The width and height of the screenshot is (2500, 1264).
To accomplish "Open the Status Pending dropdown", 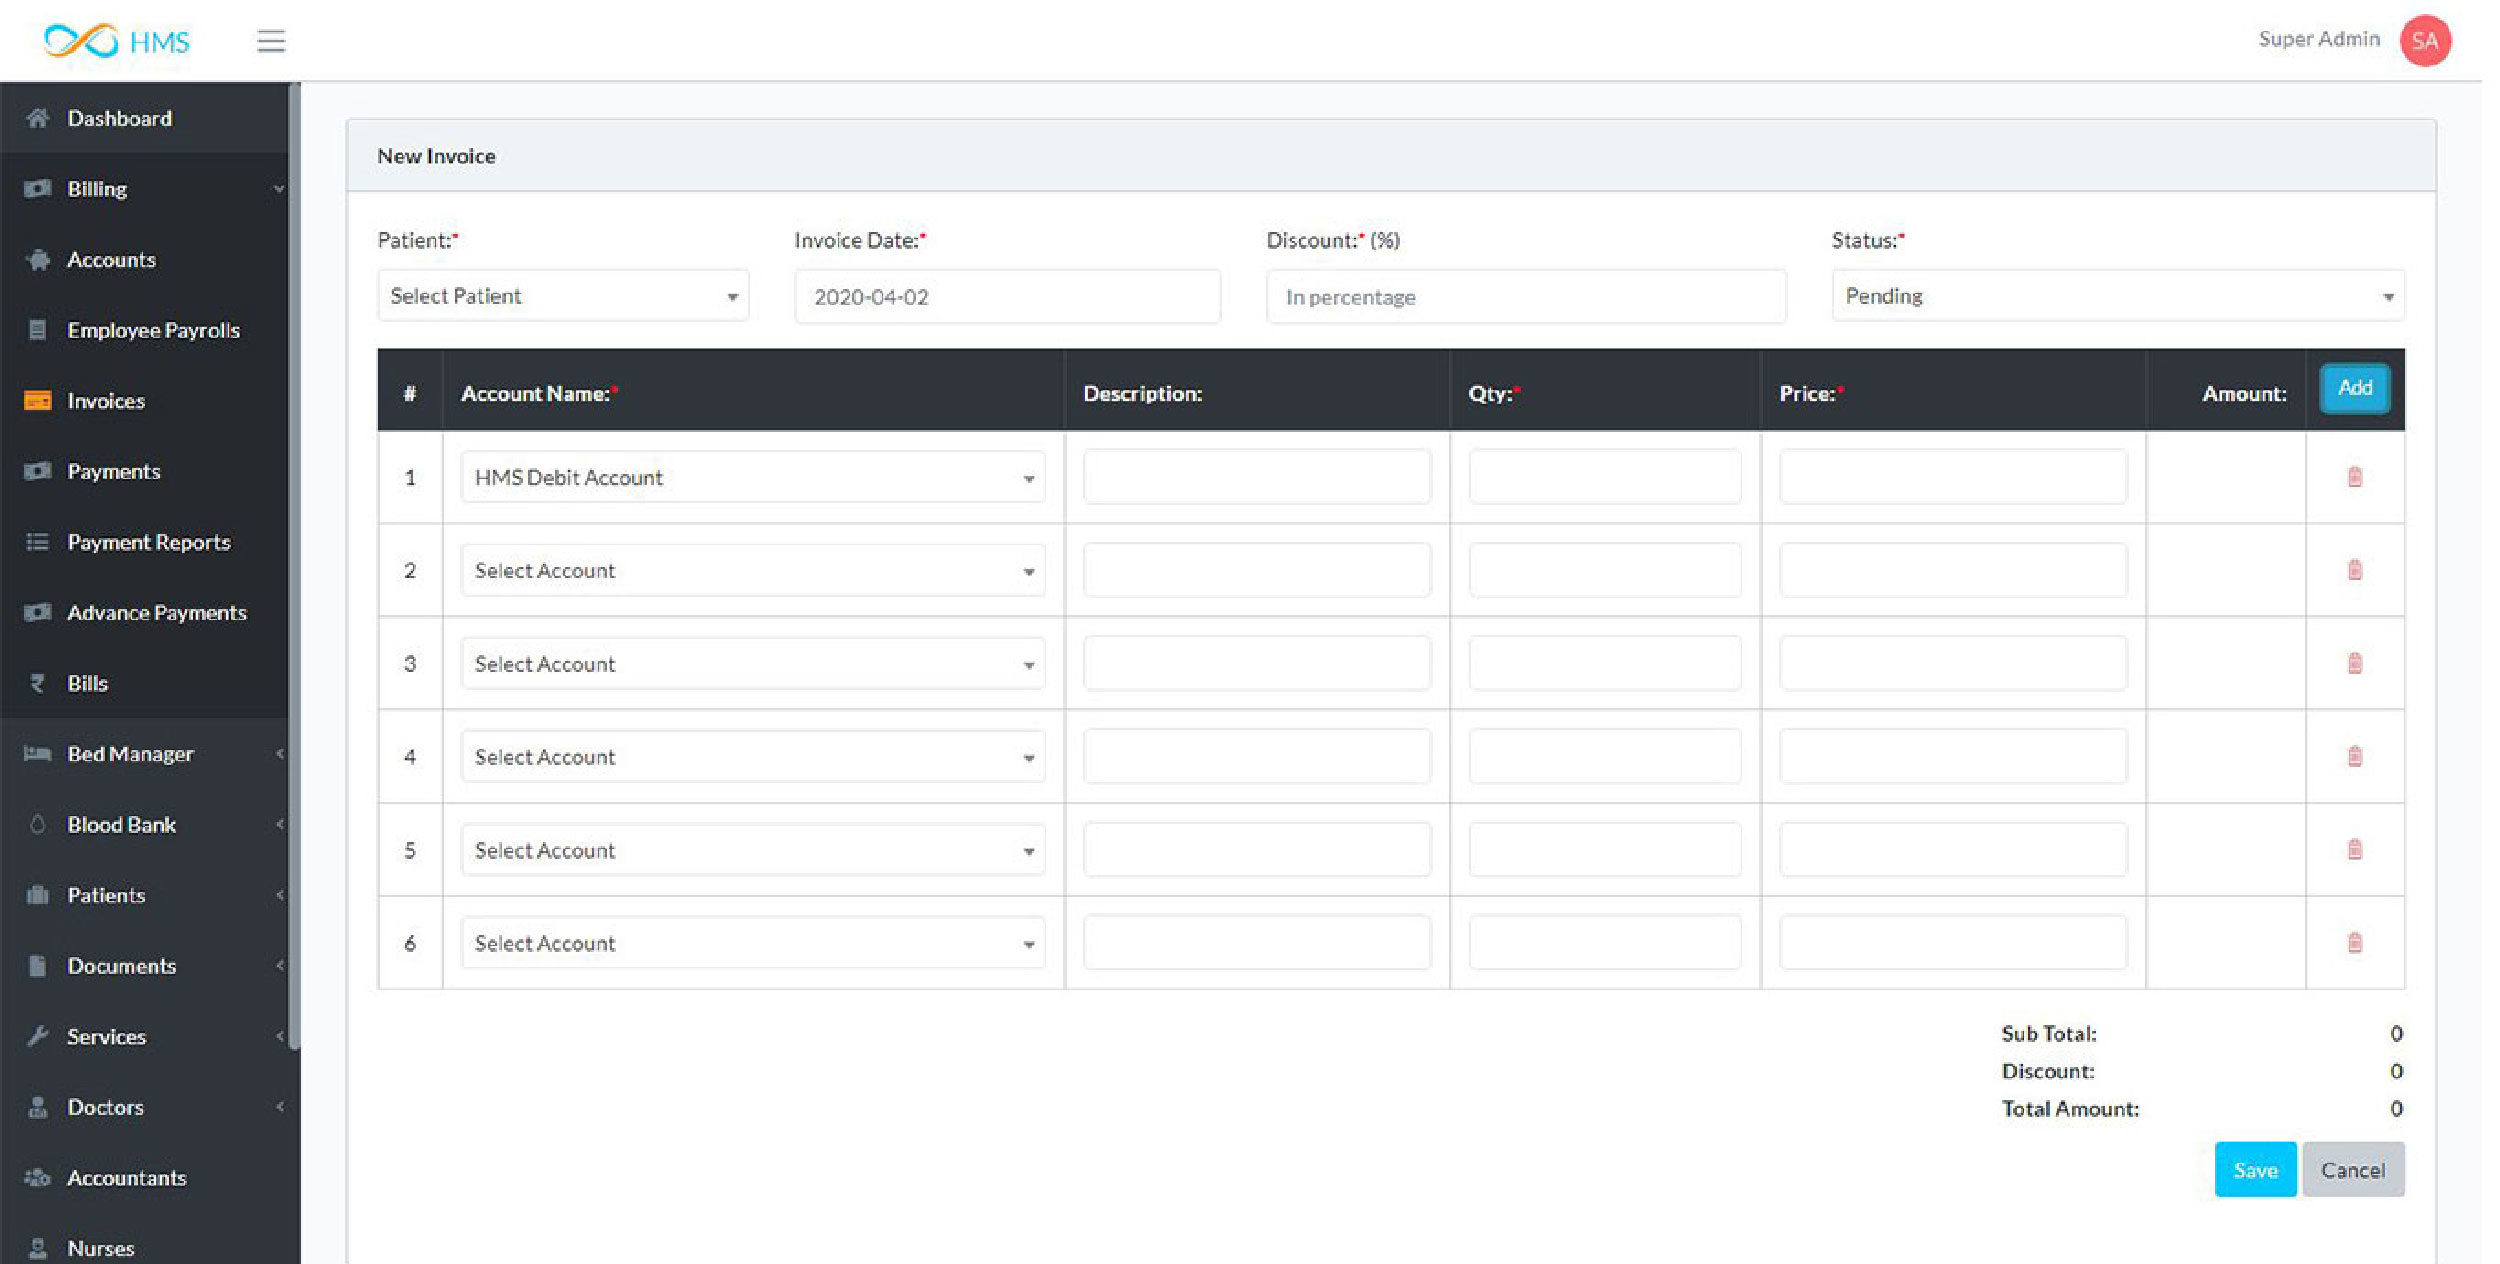I will click(2117, 296).
